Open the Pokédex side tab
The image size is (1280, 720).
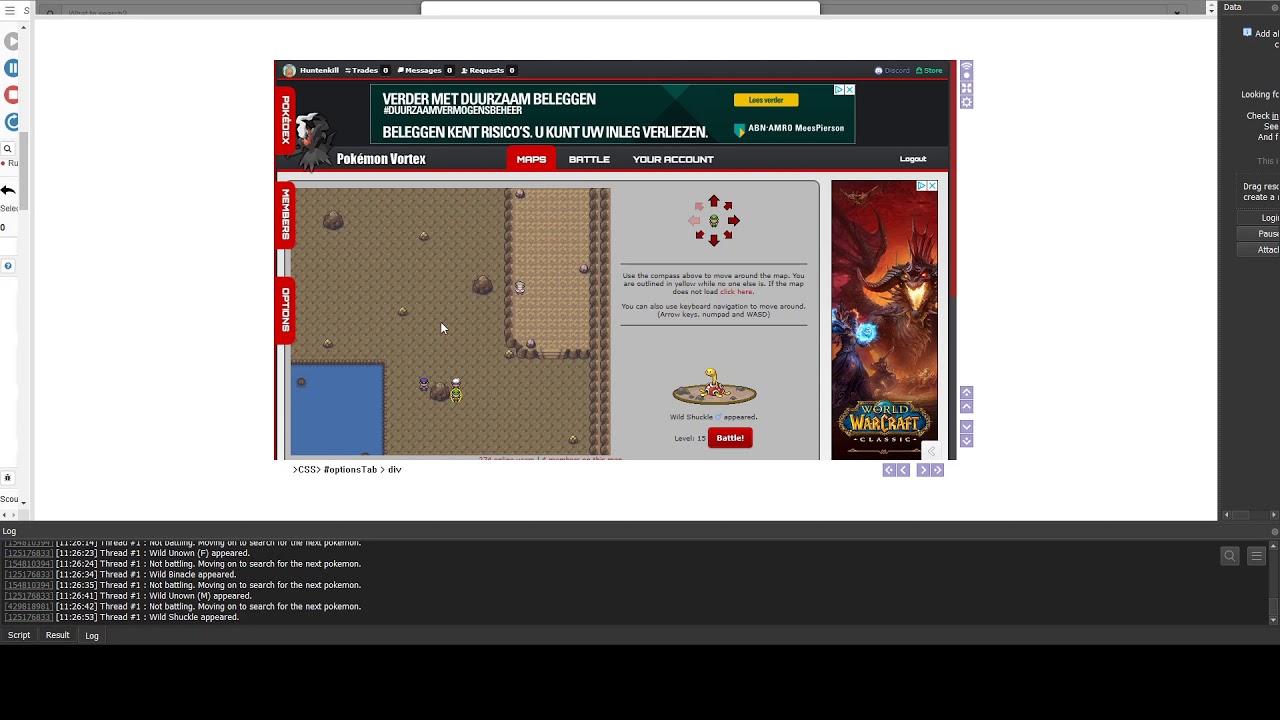(x=285, y=119)
